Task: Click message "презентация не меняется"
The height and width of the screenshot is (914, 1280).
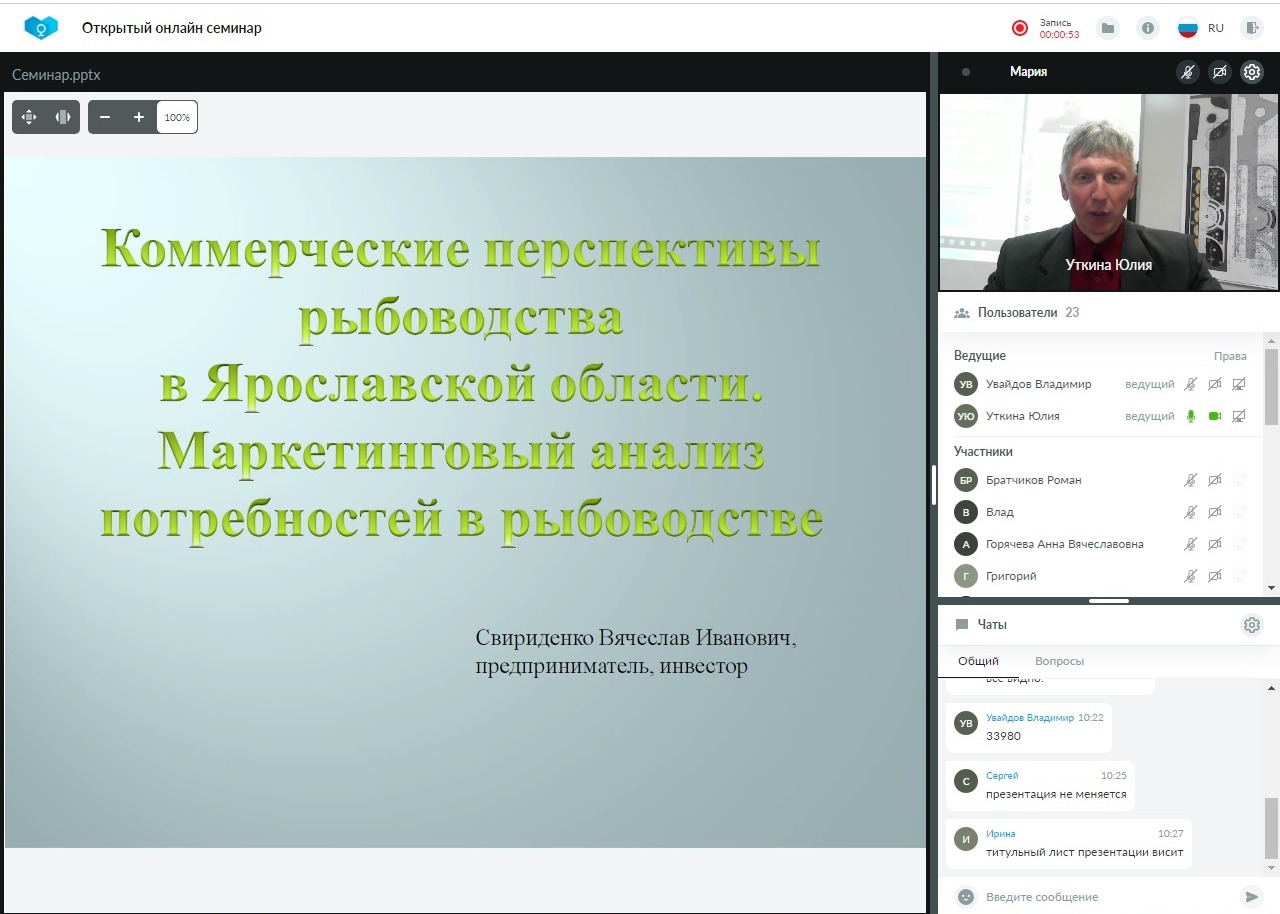Action: point(1056,794)
